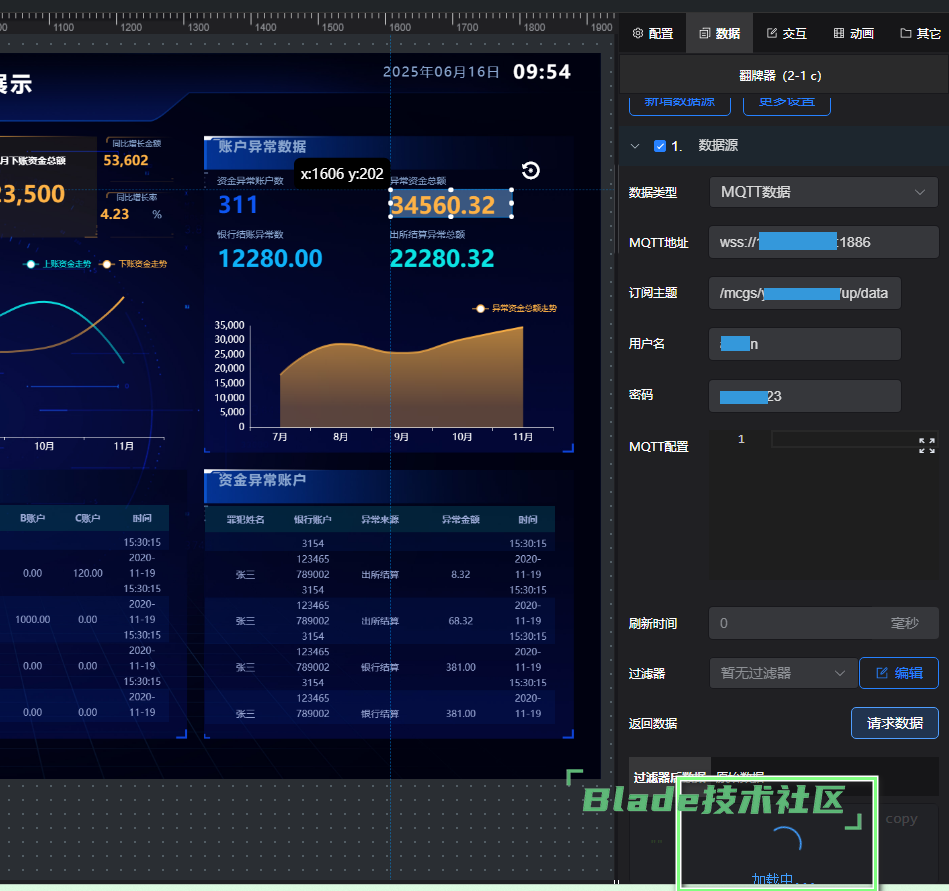Click the 刷新时间 refresh interval input
Viewport: 949px width, 891px height.
pos(823,623)
